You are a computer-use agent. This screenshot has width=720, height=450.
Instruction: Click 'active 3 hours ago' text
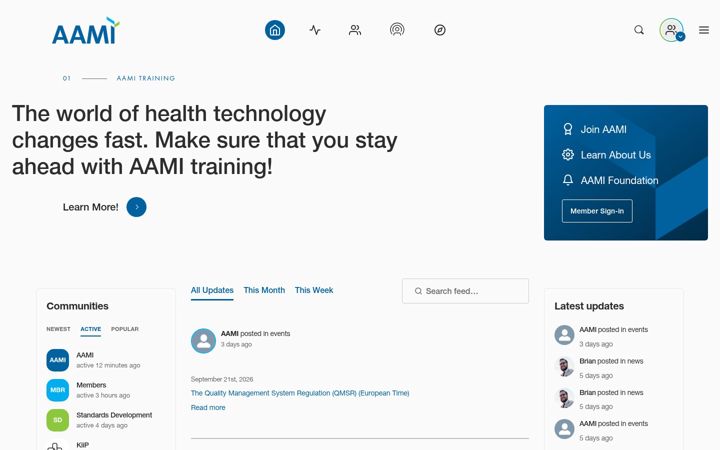pyautogui.click(x=103, y=395)
